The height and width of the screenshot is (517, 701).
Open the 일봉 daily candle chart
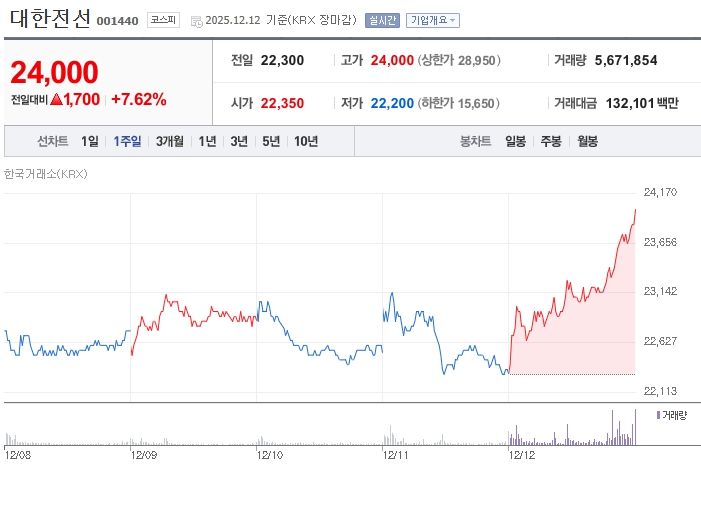pyautogui.click(x=516, y=141)
